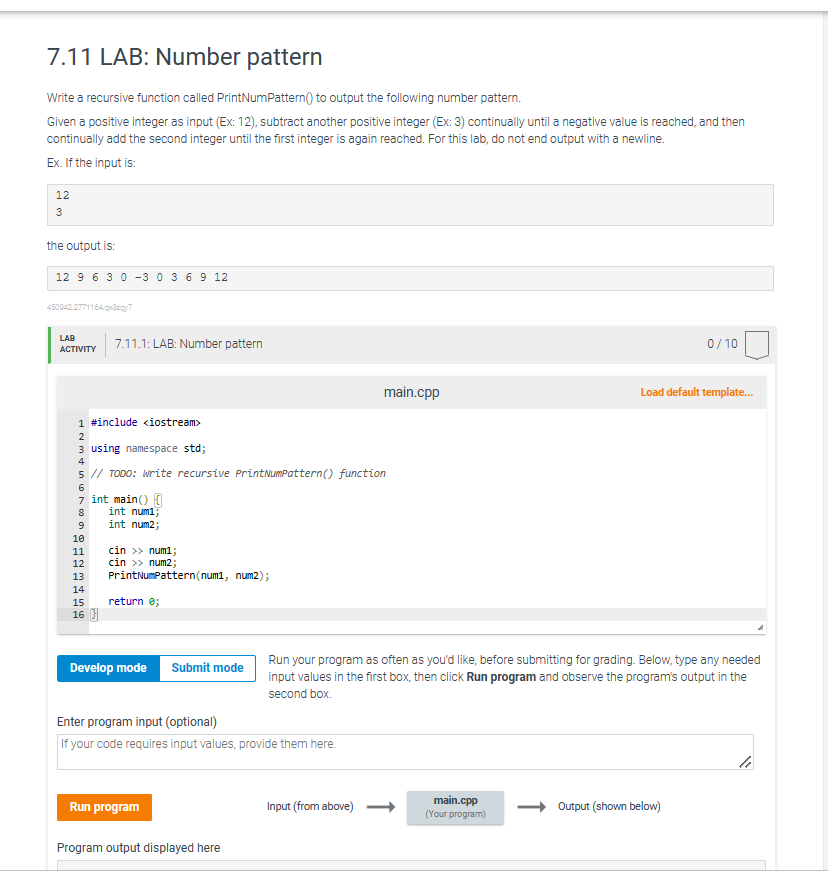828x871 pixels.
Task: Click the example output row of numbers
Action: click(x=140, y=277)
